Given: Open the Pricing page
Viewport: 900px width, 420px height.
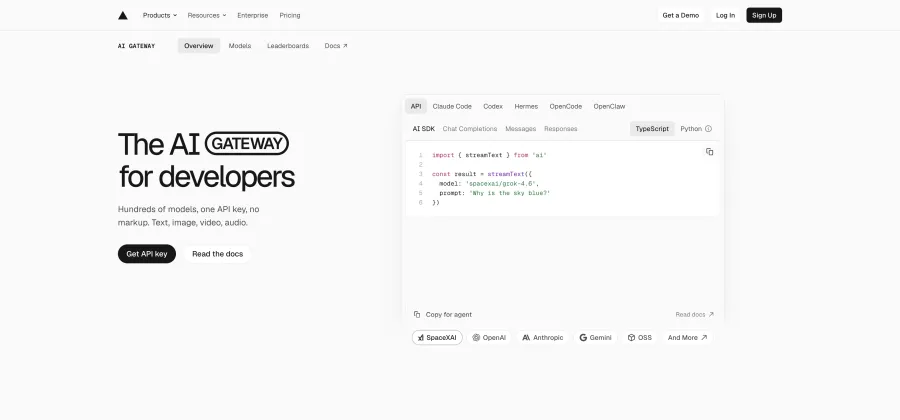Looking at the screenshot, I should click(290, 15).
